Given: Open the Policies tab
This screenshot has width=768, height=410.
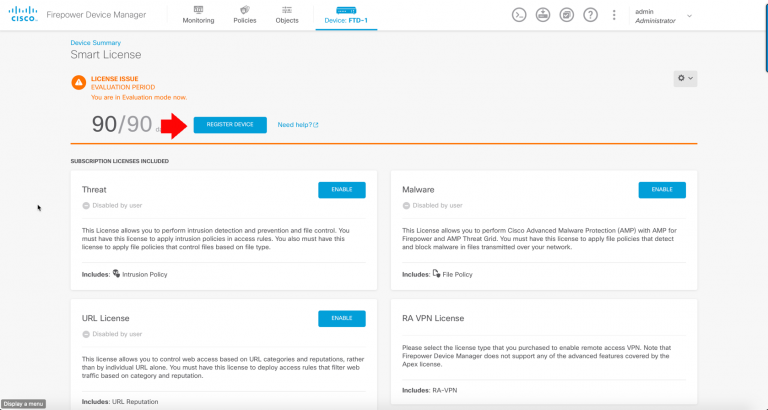Looking at the screenshot, I should [245, 15].
